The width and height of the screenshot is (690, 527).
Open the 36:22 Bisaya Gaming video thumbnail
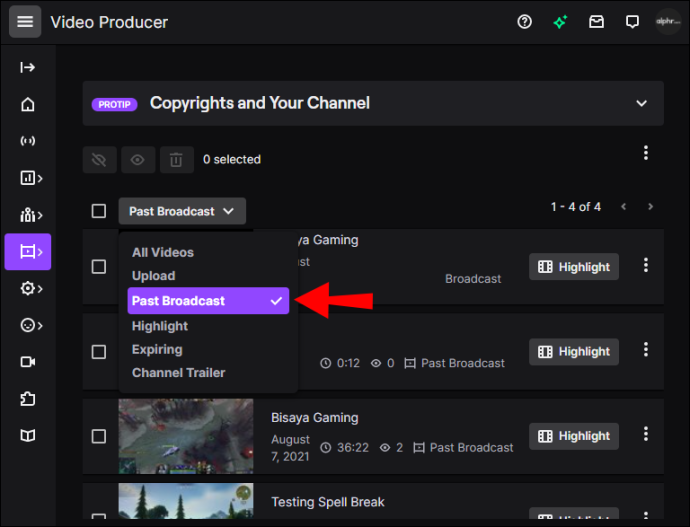pos(186,436)
